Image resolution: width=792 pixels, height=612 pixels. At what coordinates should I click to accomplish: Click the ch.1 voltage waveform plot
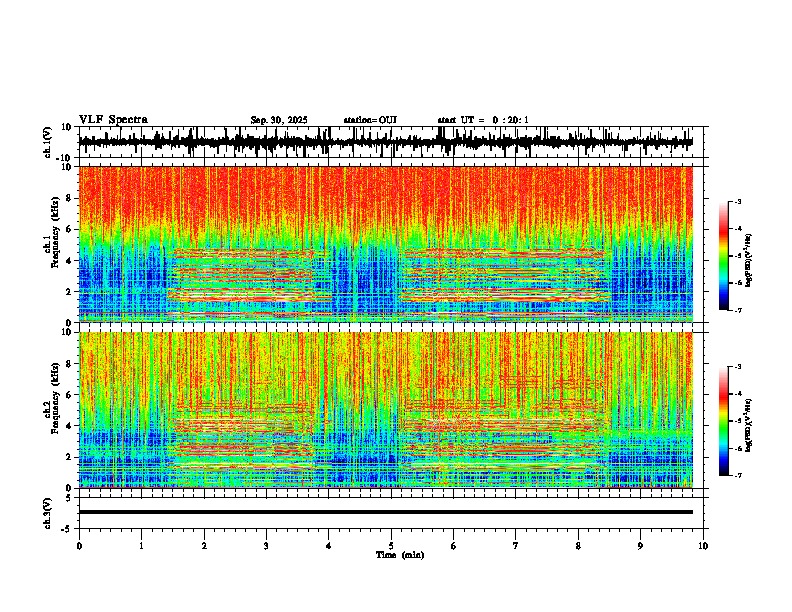[386, 142]
